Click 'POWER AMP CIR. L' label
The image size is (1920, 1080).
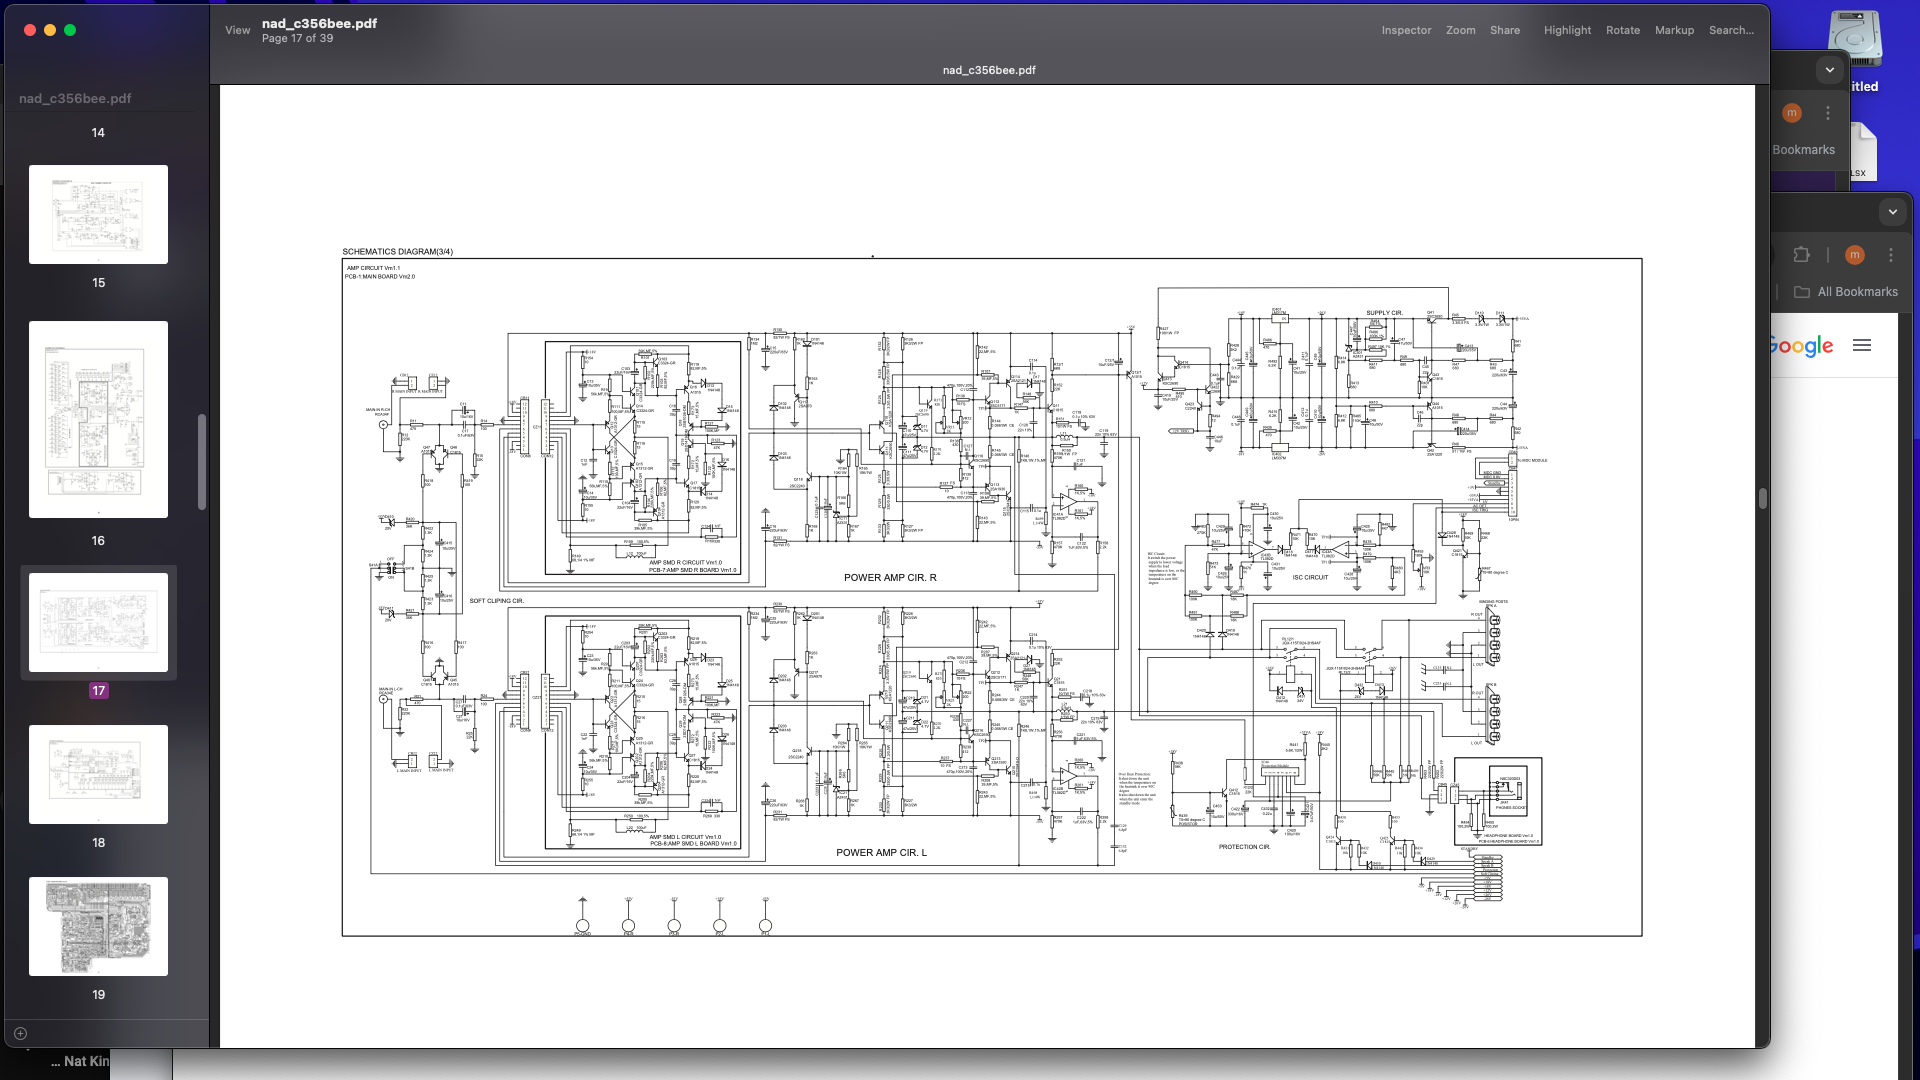point(882,853)
